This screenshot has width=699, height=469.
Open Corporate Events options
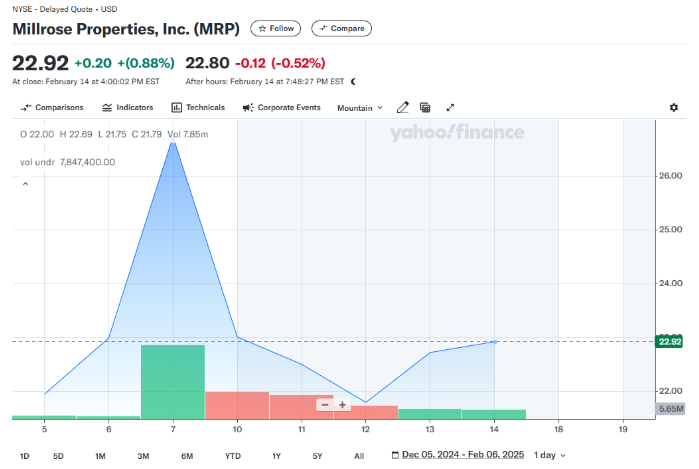(x=281, y=107)
